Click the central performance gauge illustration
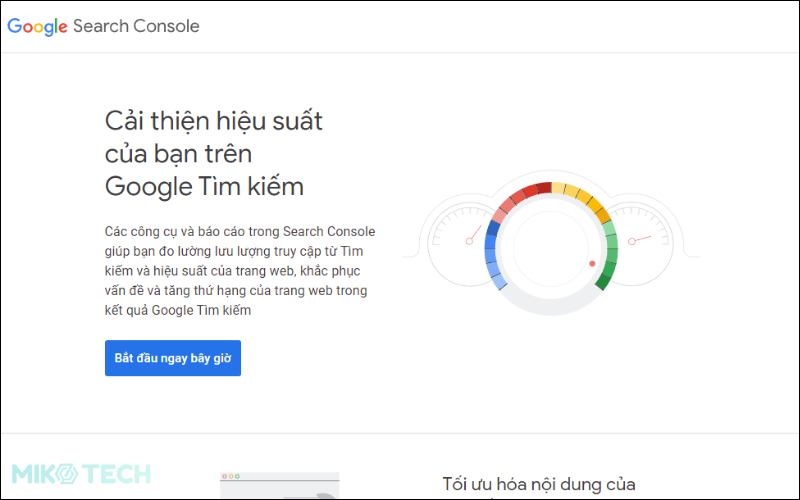The height and width of the screenshot is (500, 800). (551, 248)
